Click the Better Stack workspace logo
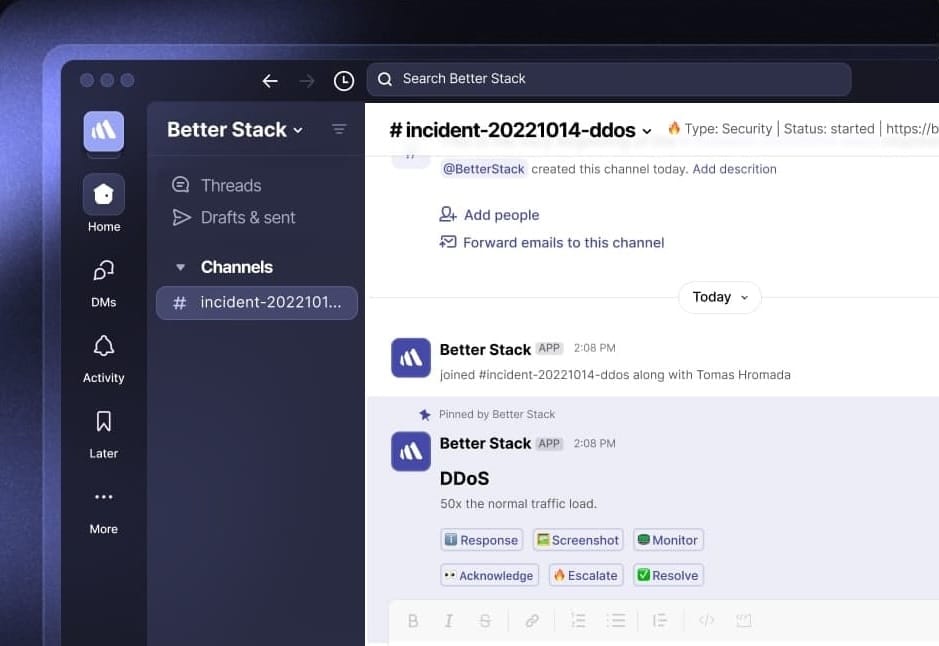Screen dimensions: 939x646 point(104,131)
